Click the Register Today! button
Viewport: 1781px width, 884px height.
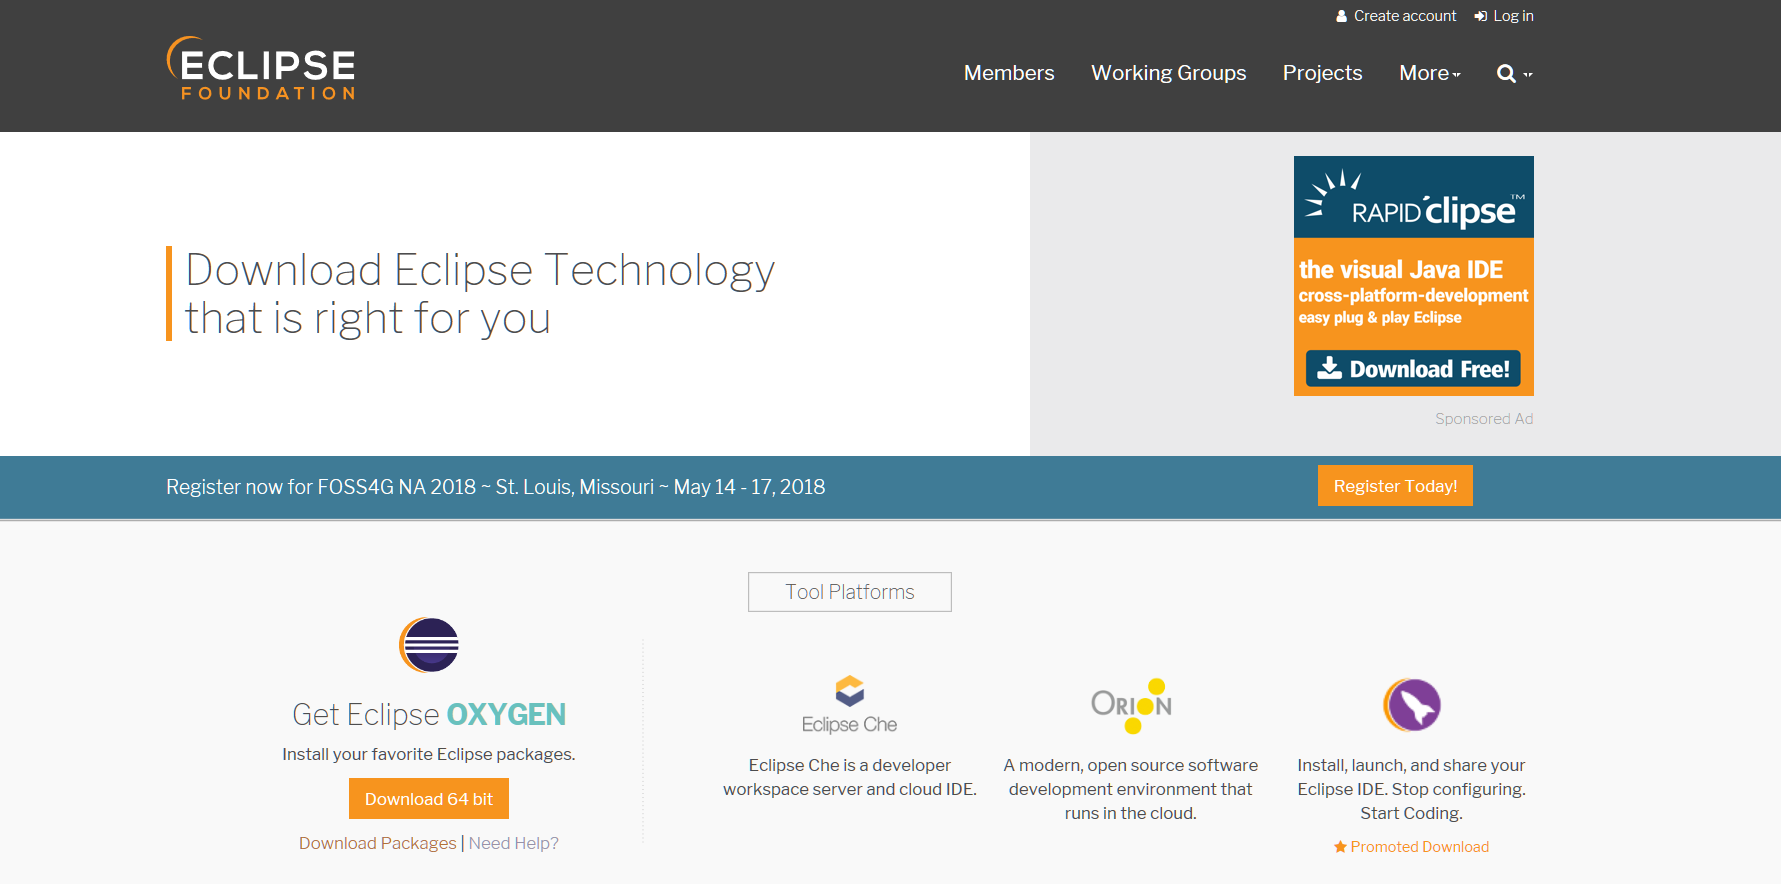[1395, 486]
